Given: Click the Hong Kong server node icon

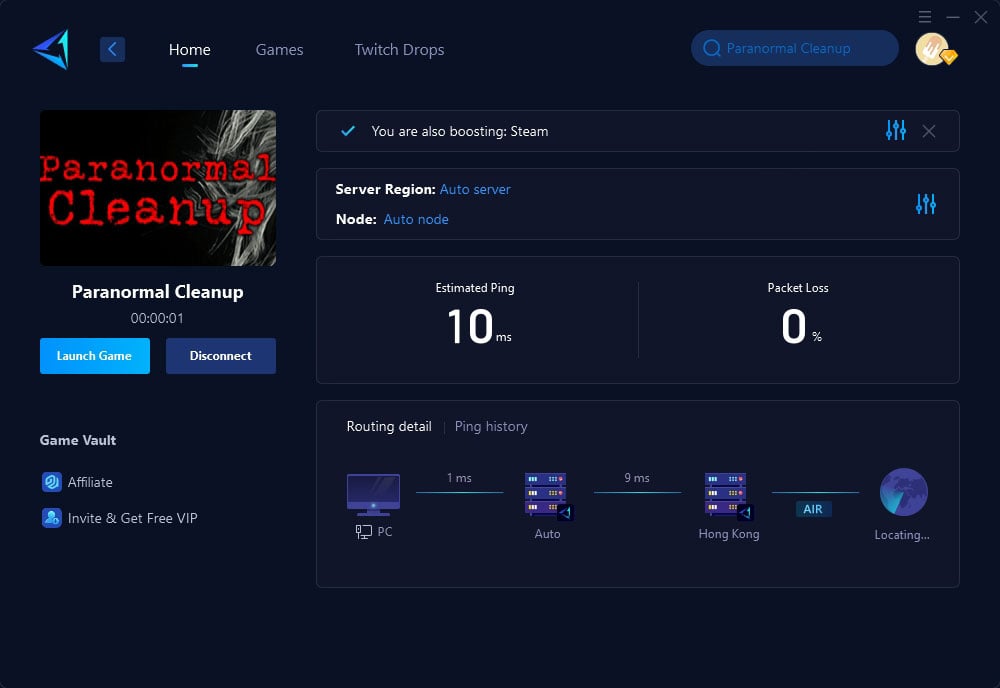Looking at the screenshot, I should coord(727,495).
